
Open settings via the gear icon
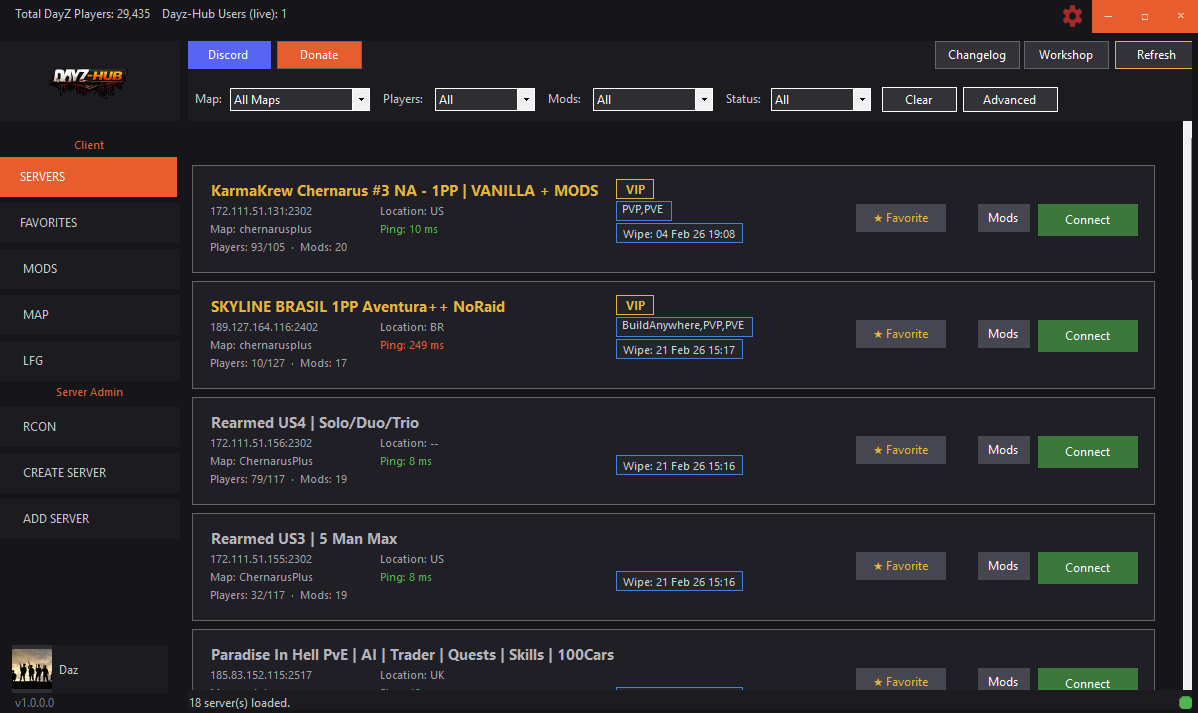[1071, 16]
